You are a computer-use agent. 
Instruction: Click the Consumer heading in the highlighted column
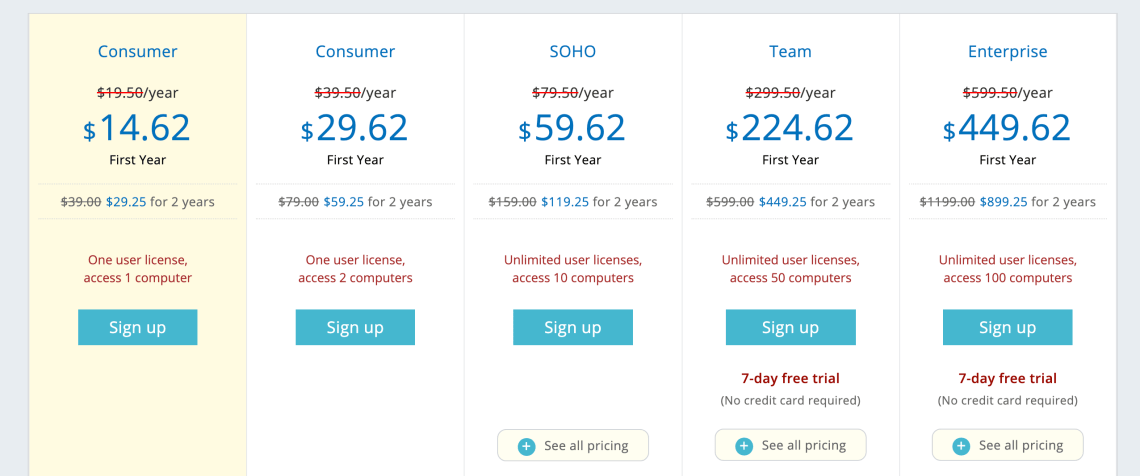[138, 52]
